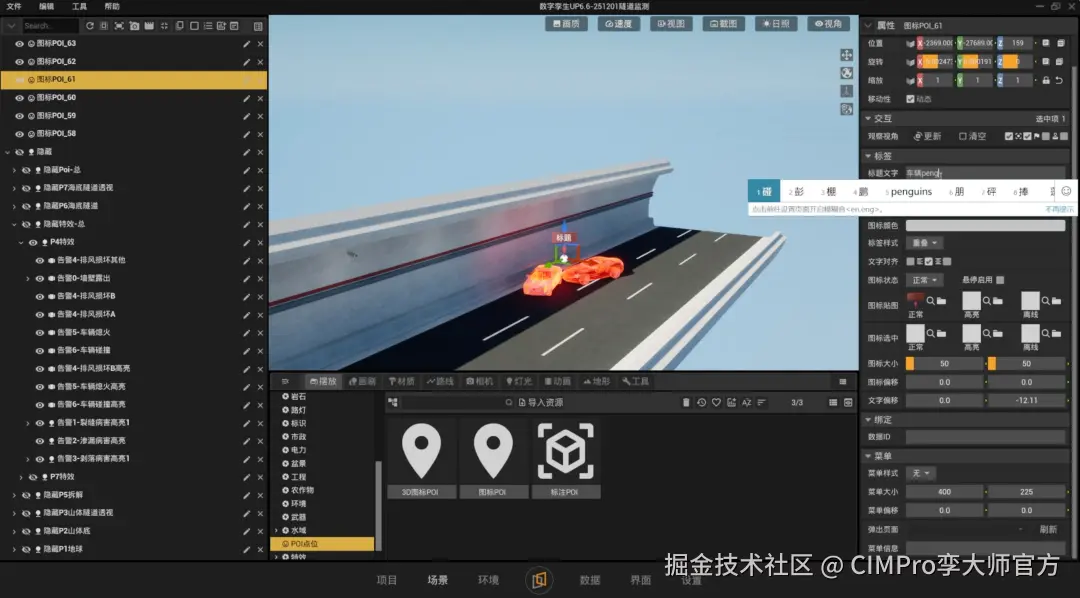
Task: Open the 图标状态 正常 dropdown
Action: [925, 280]
